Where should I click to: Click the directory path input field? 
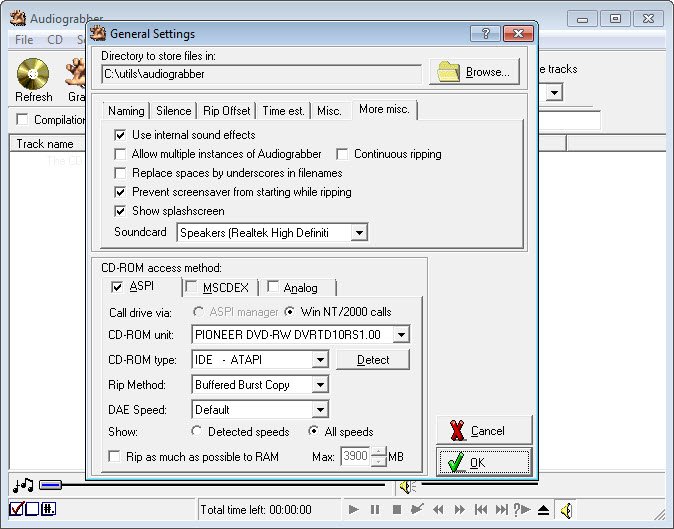[x=261, y=74]
